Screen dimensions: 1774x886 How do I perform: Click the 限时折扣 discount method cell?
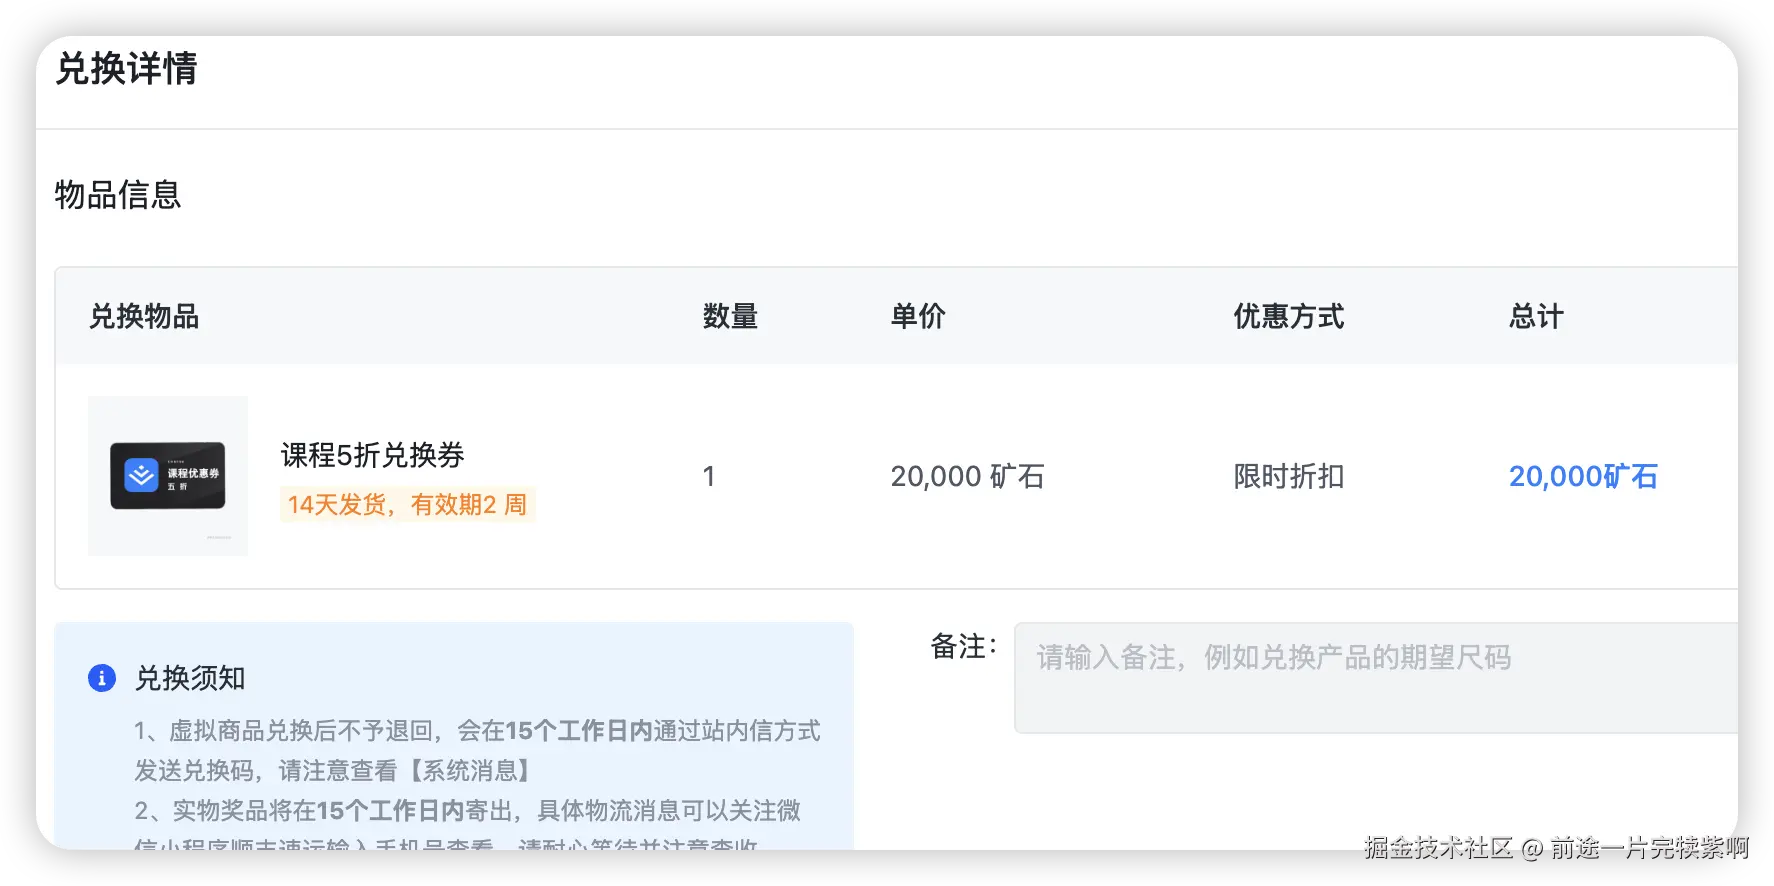coord(1288,476)
